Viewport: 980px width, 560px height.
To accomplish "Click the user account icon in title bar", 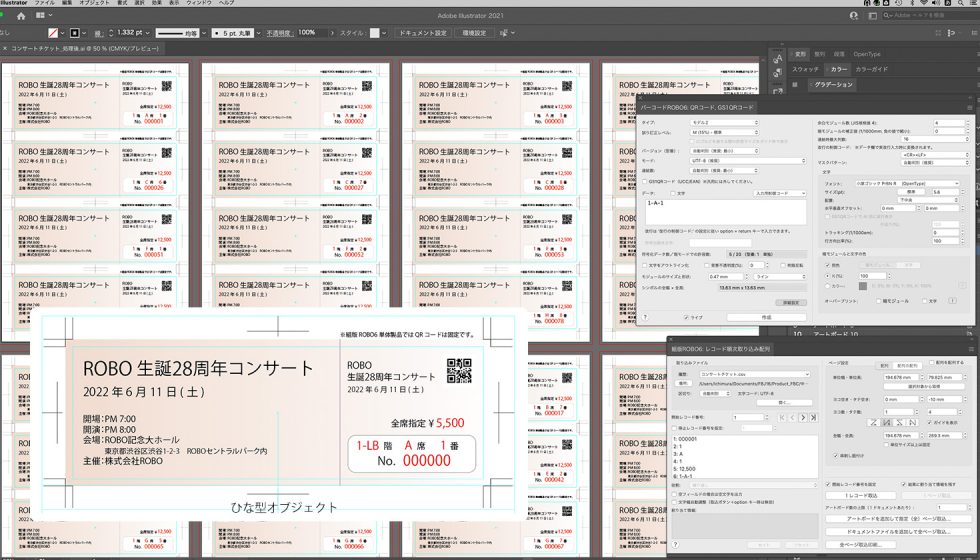I will coord(854,16).
